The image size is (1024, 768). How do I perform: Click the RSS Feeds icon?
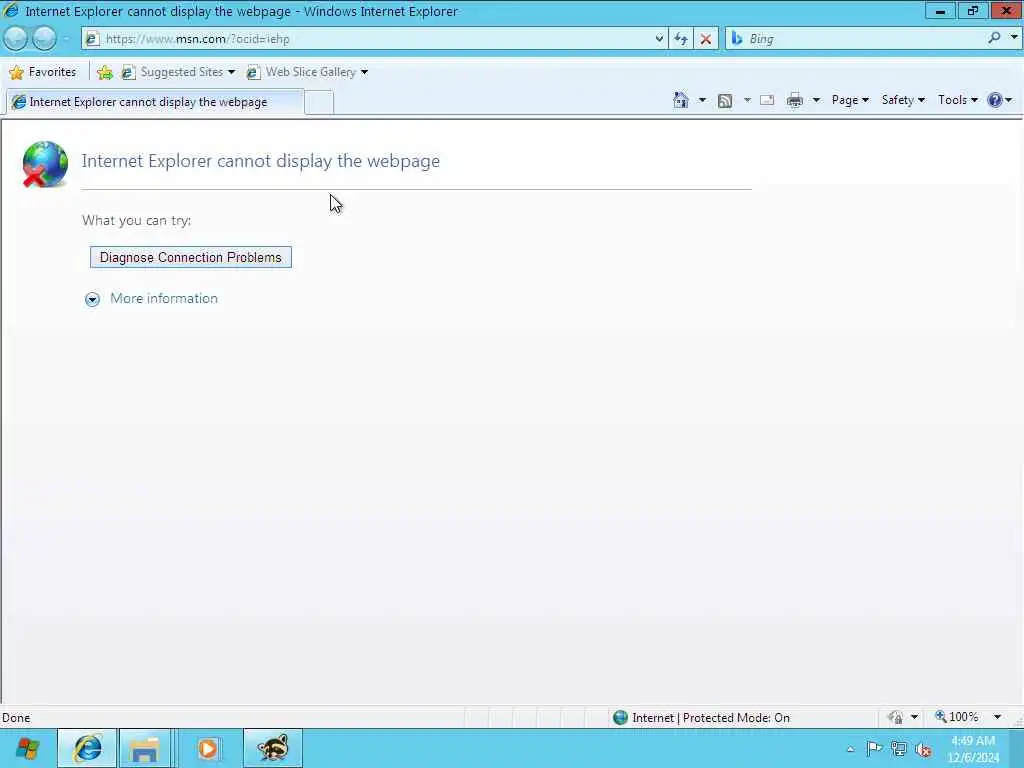[x=725, y=101]
